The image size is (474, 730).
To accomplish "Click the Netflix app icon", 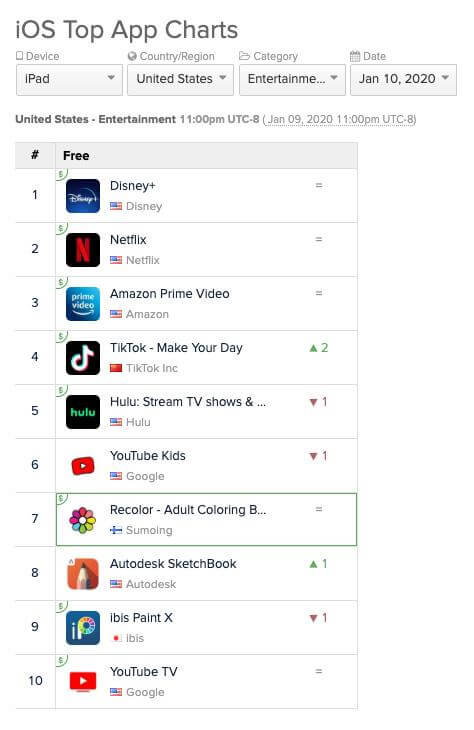I will (x=83, y=250).
